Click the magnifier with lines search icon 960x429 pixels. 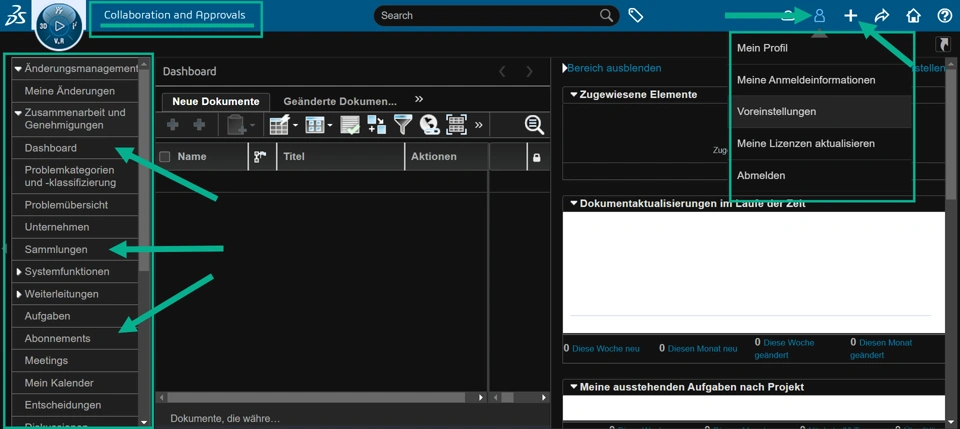coord(534,125)
